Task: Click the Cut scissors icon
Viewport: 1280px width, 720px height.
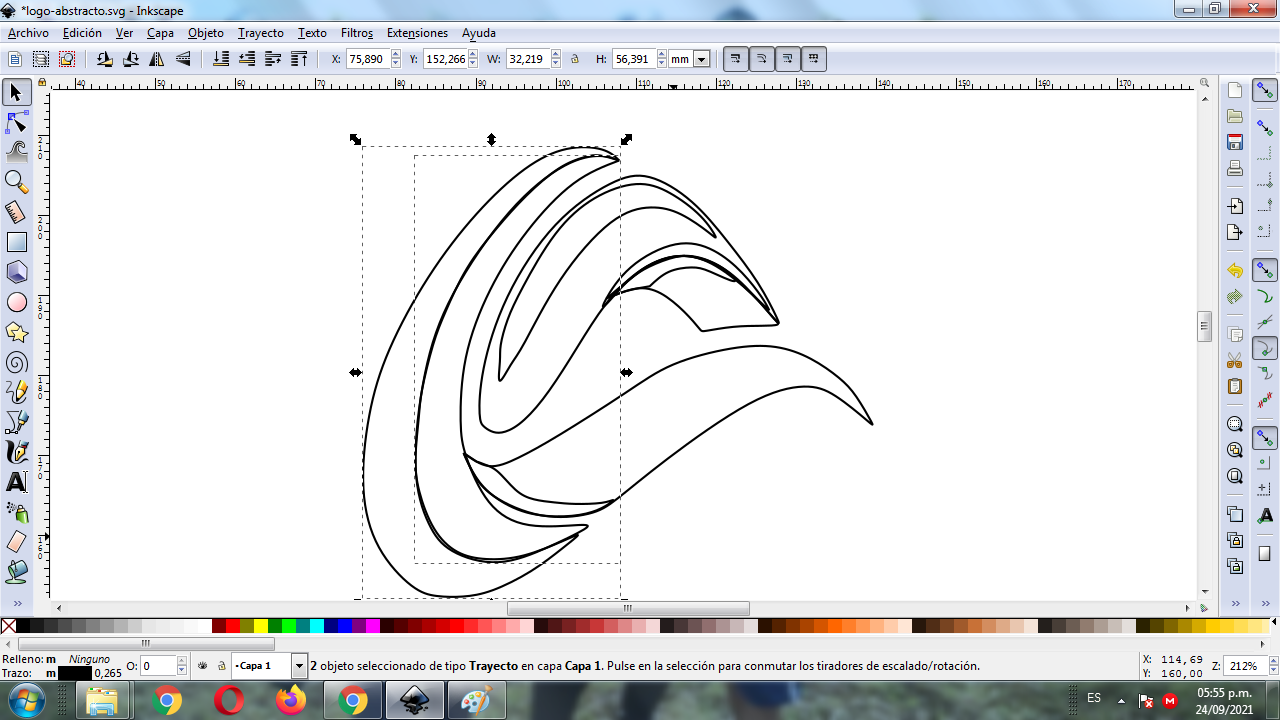Action: click(1235, 360)
